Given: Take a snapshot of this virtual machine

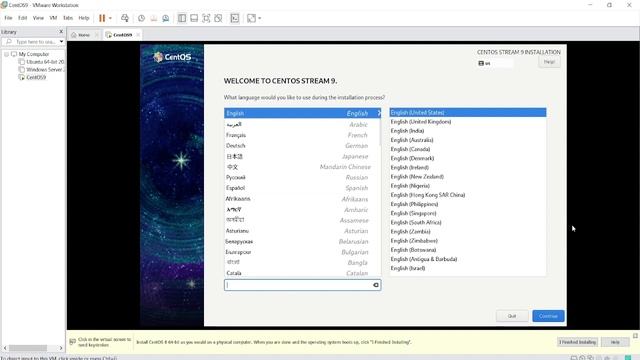Looking at the screenshot, I should [x=141, y=18].
